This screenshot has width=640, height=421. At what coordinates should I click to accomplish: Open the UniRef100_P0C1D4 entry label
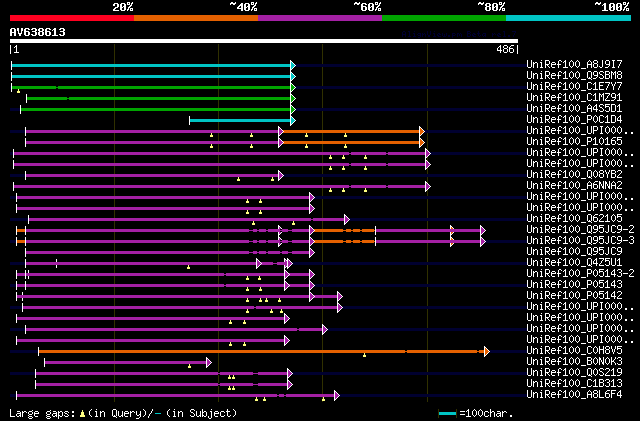(x=574, y=119)
